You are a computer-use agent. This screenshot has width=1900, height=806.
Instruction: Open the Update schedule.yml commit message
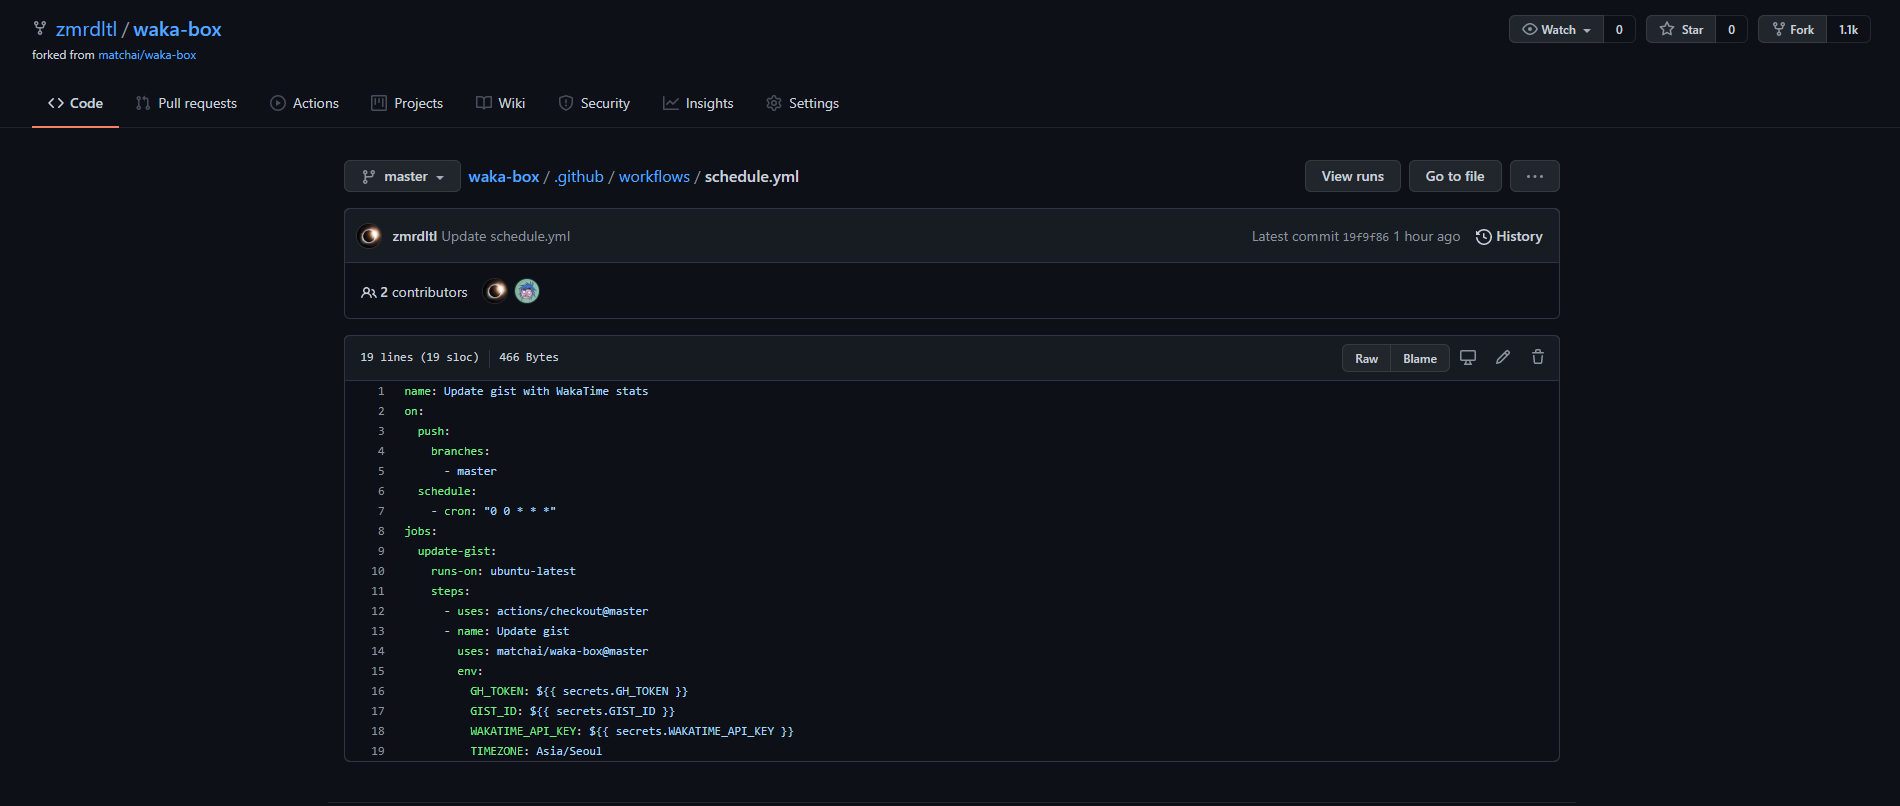[506, 236]
